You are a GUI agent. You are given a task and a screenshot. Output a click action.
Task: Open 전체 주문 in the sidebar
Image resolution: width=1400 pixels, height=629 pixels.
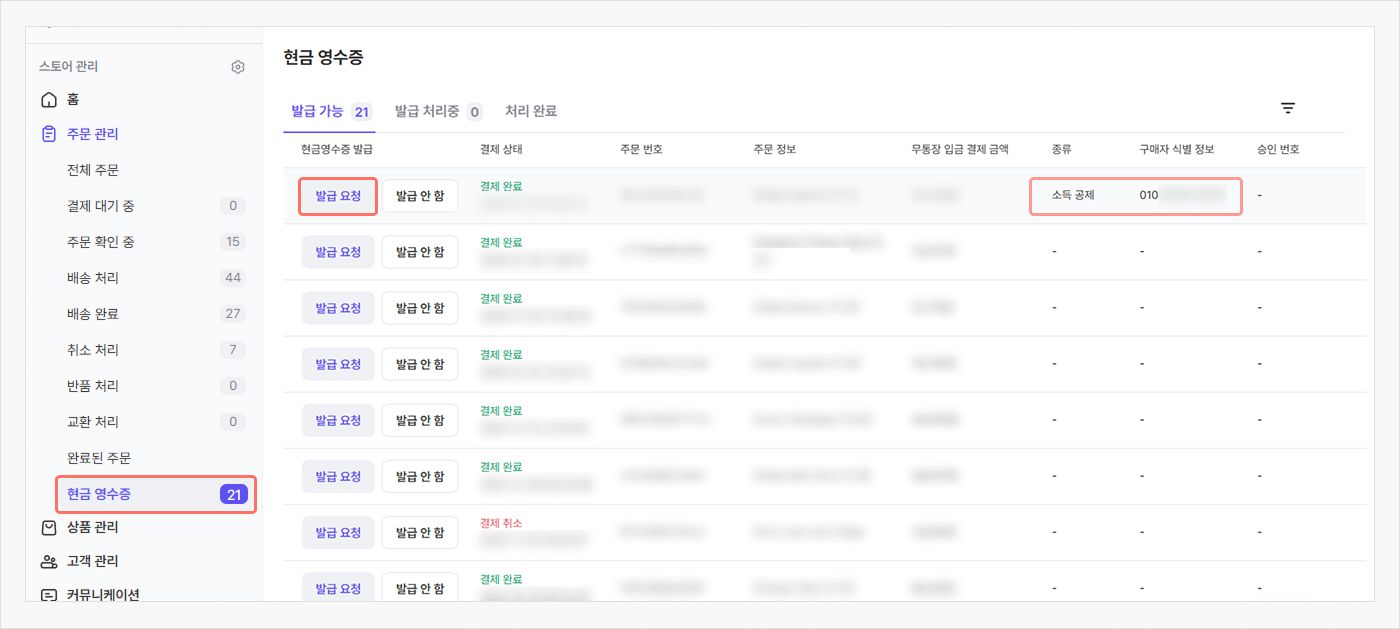93,170
